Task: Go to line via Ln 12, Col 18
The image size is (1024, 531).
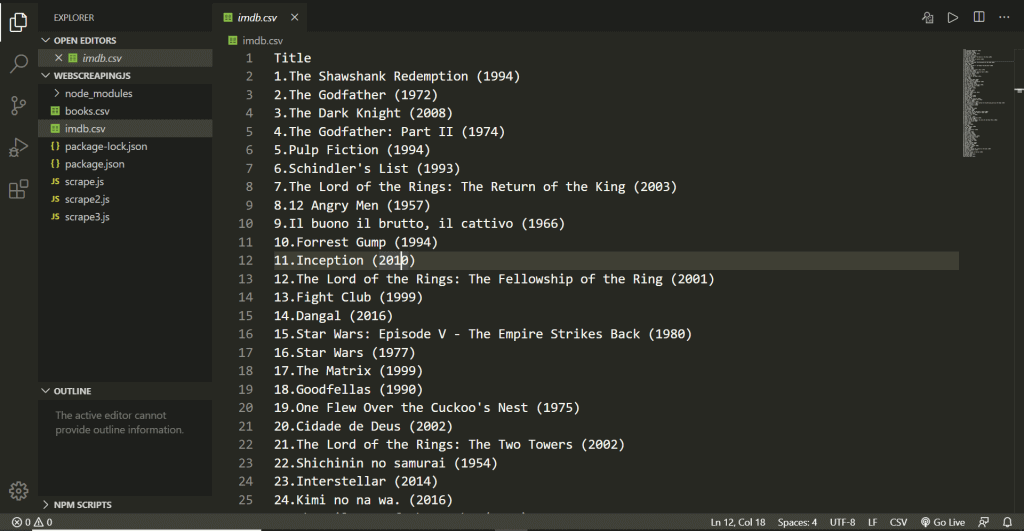Action: click(738, 522)
